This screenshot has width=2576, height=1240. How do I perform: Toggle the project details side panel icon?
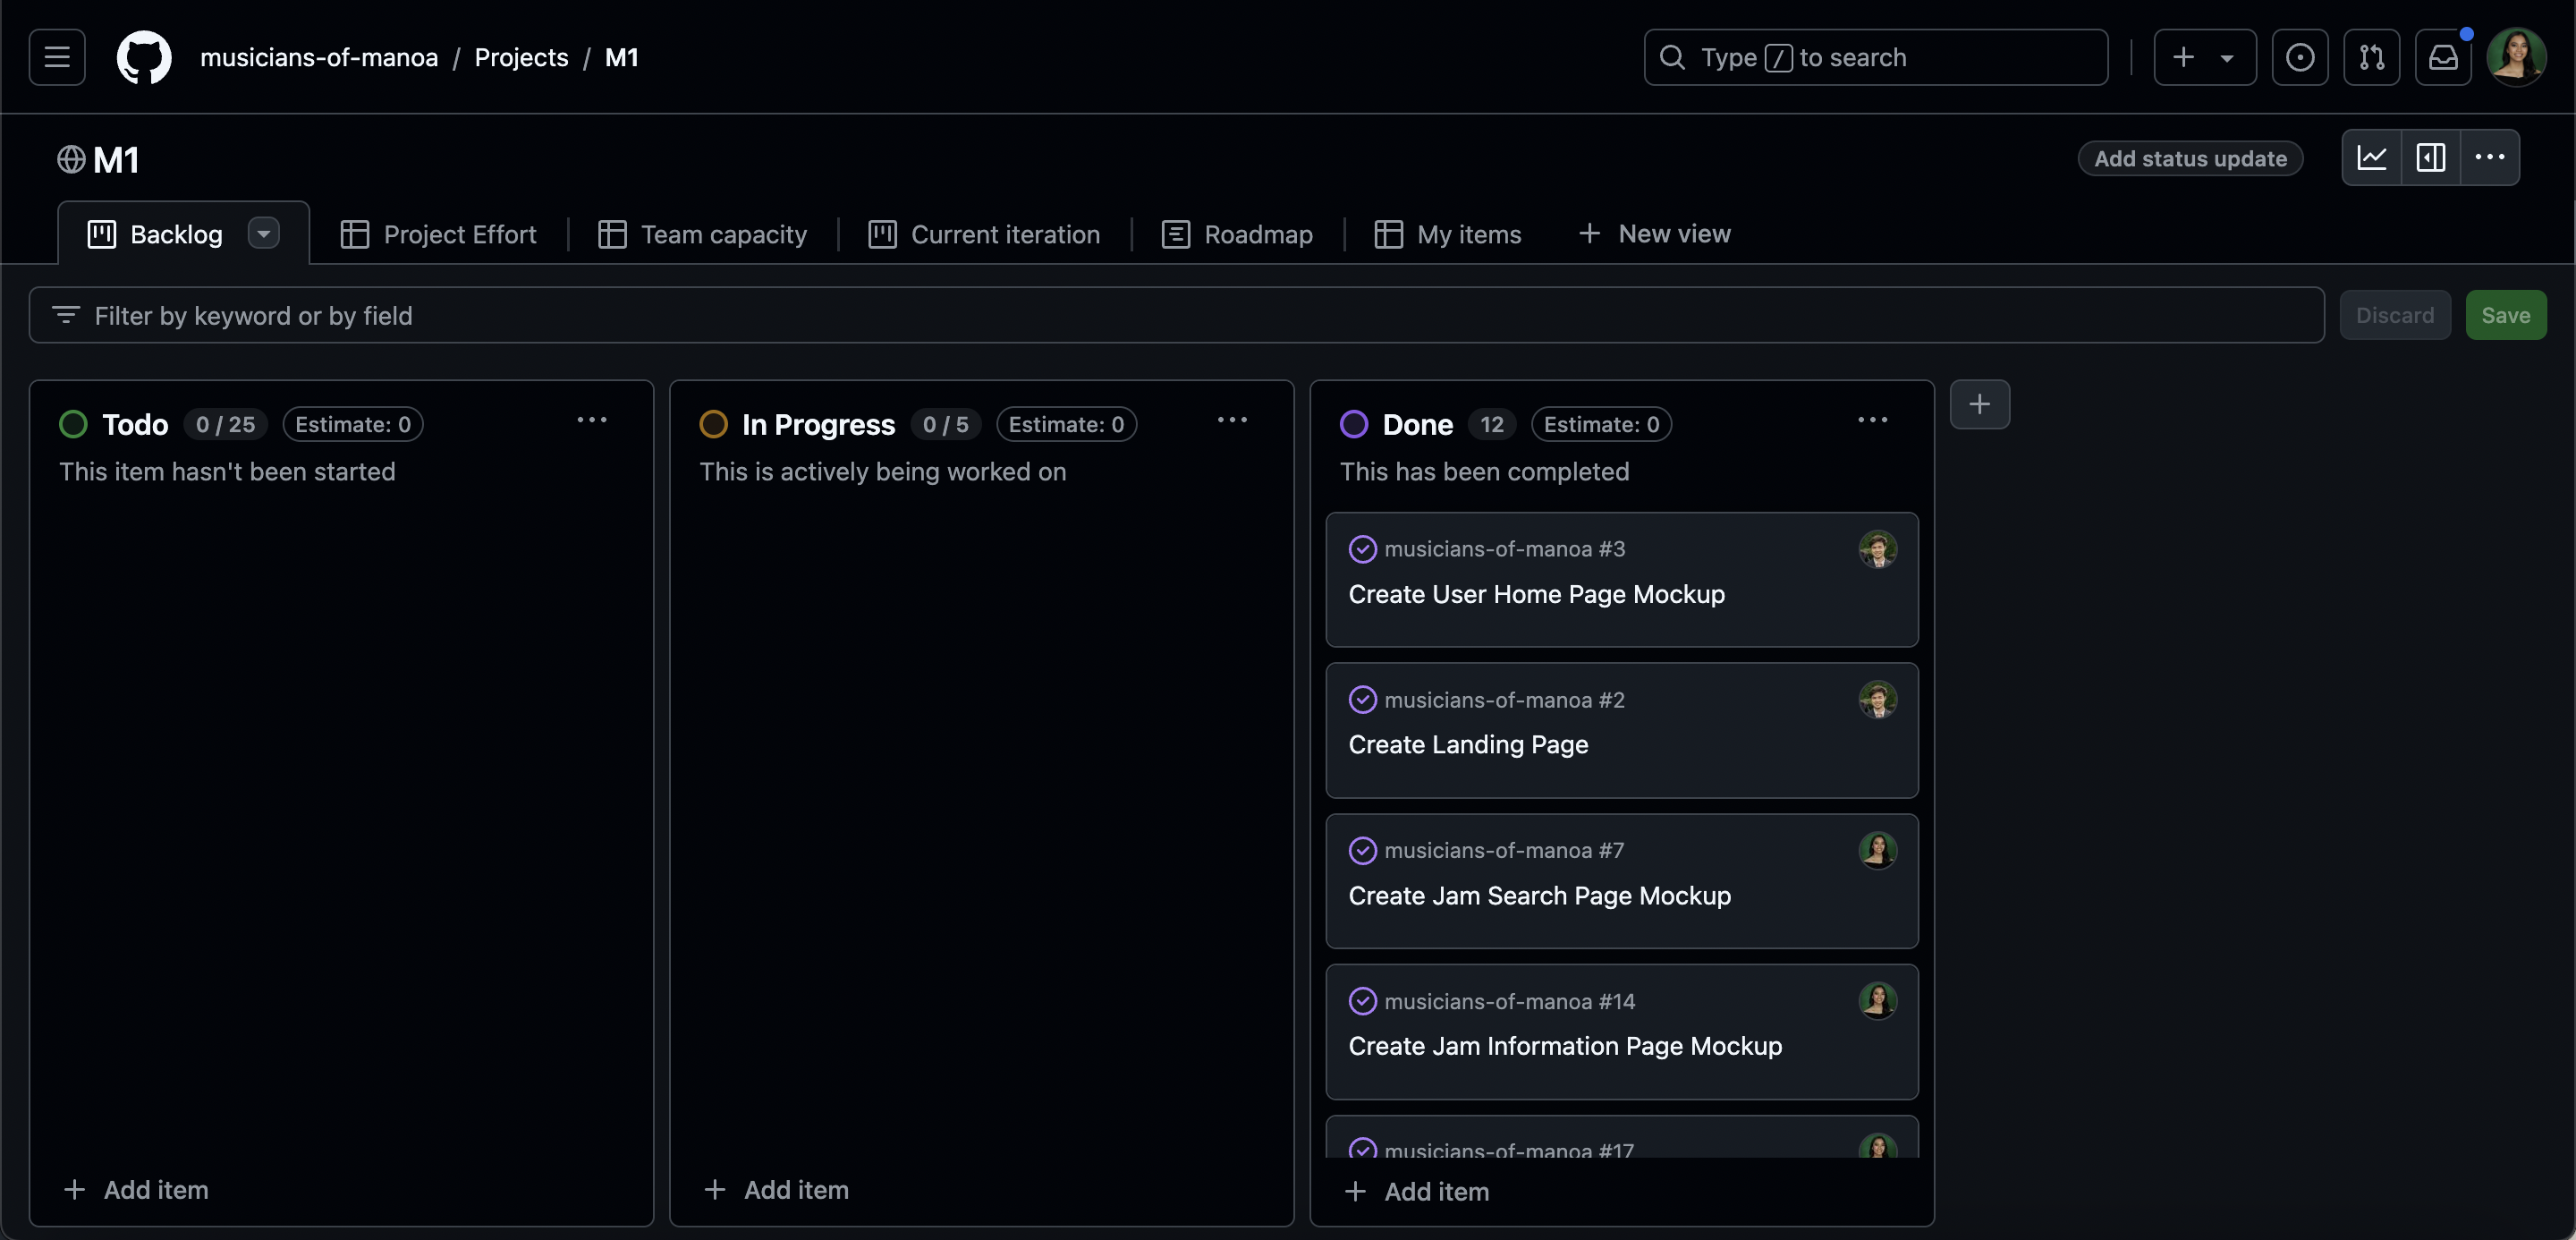(2431, 158)
